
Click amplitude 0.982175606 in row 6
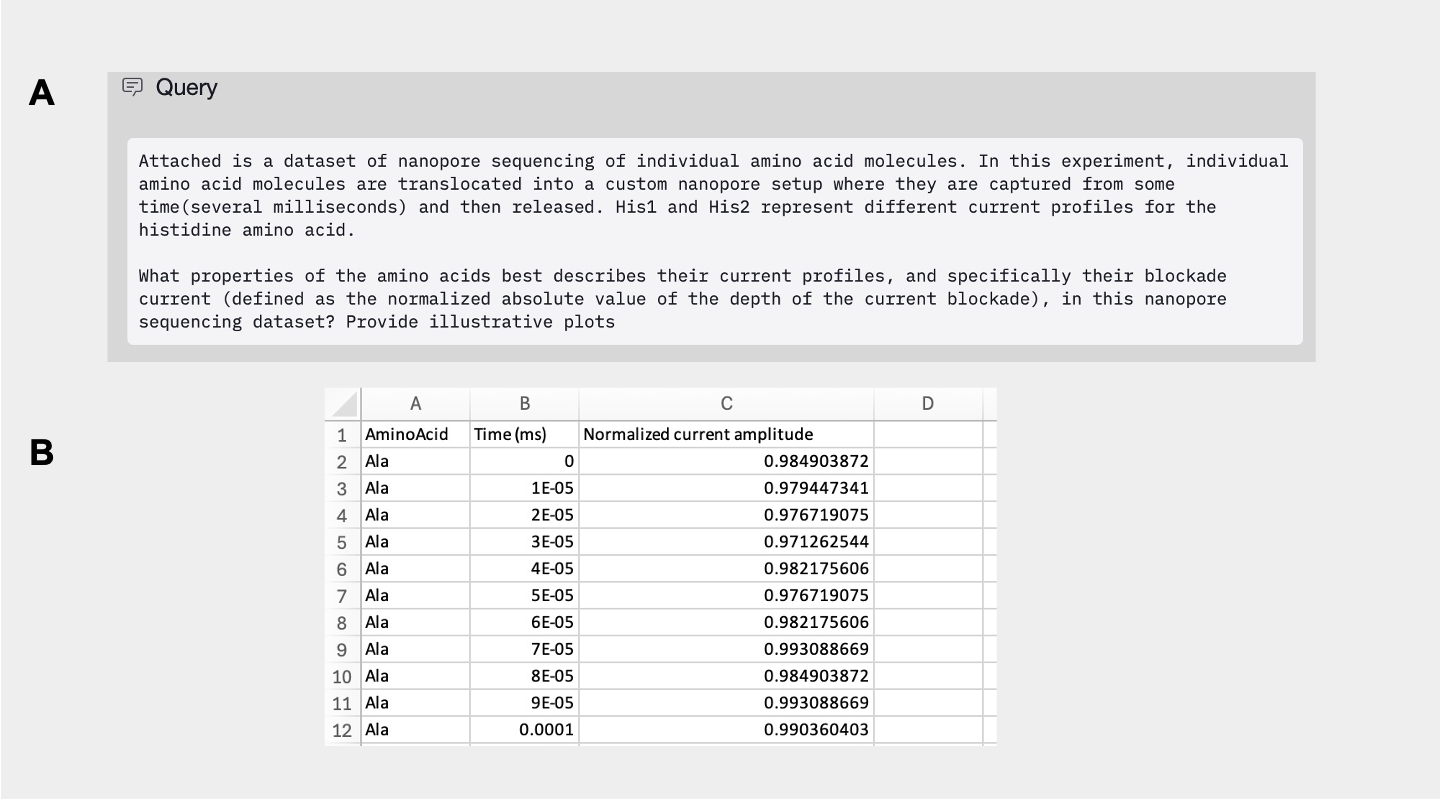point(727,569)
